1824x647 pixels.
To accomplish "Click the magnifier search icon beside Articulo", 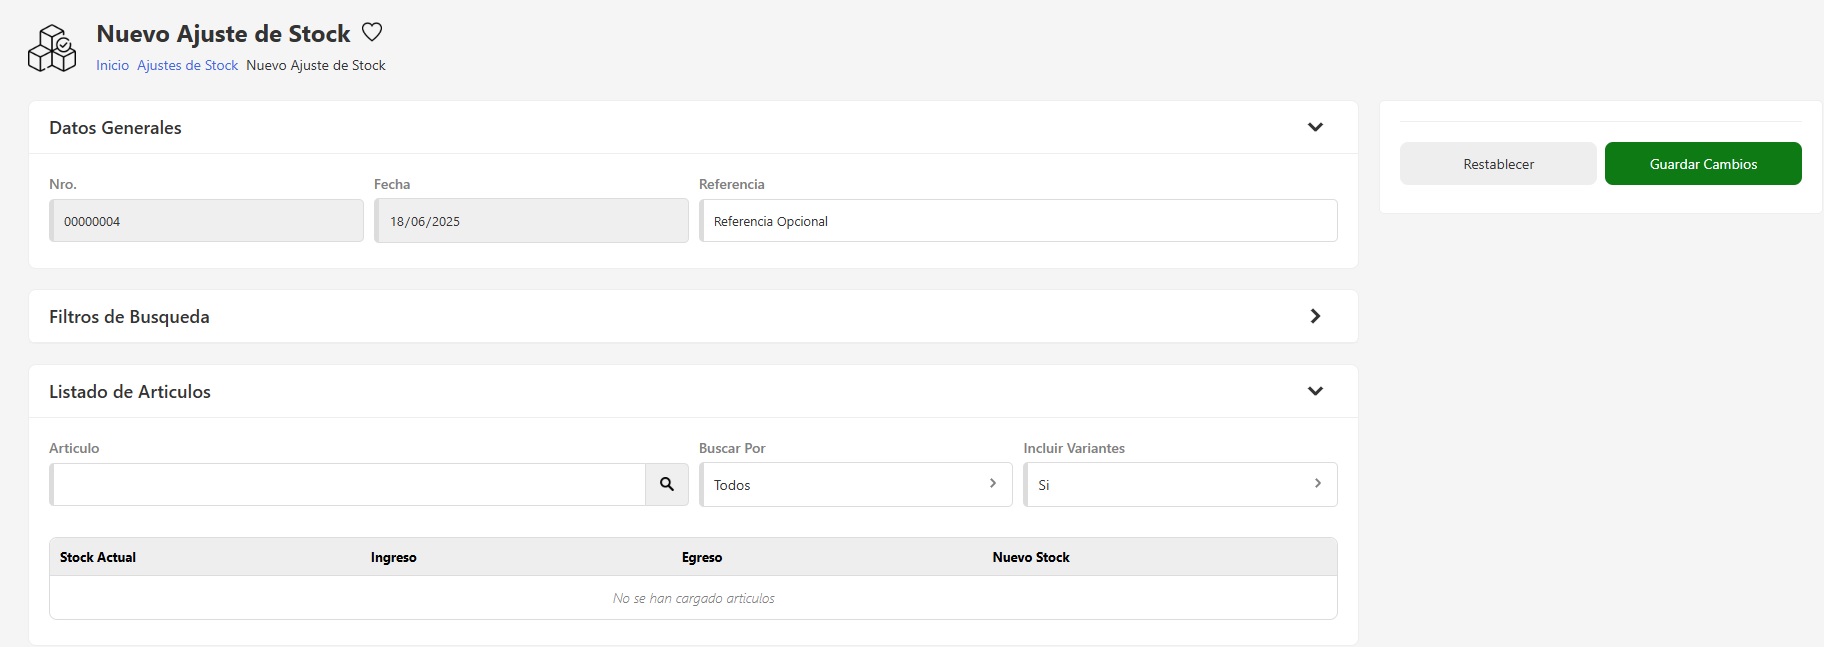I will click(x=667, y=485).
